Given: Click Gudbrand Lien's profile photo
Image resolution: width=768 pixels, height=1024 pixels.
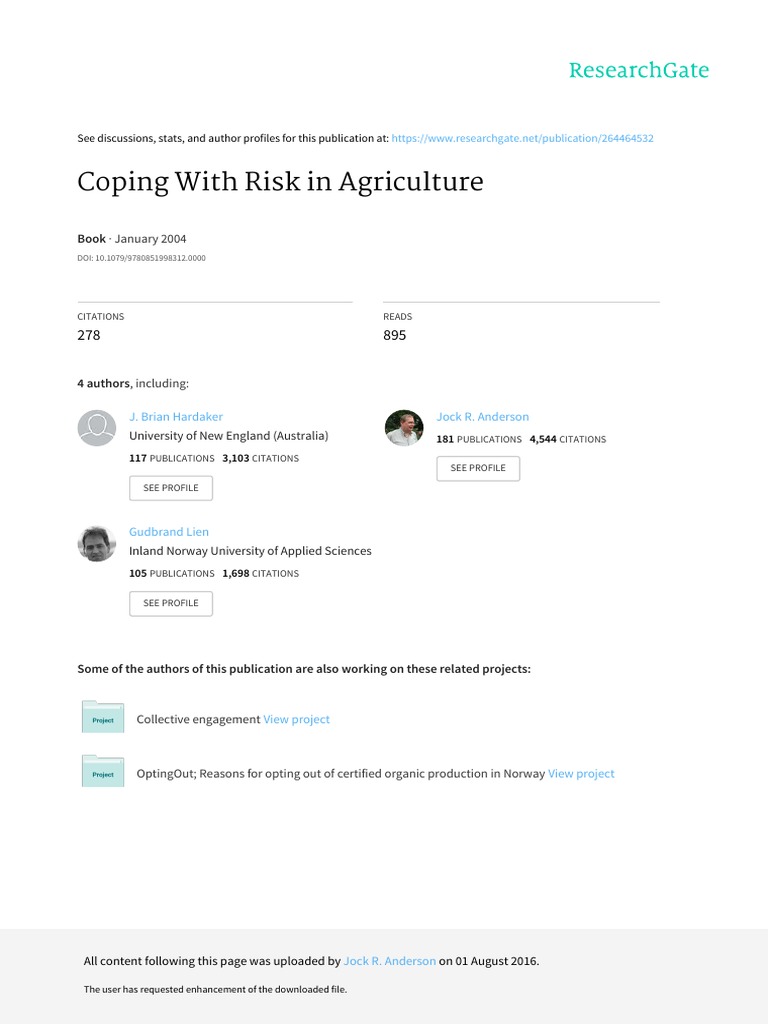Looking at the screenshot, I should coord(97,543).
